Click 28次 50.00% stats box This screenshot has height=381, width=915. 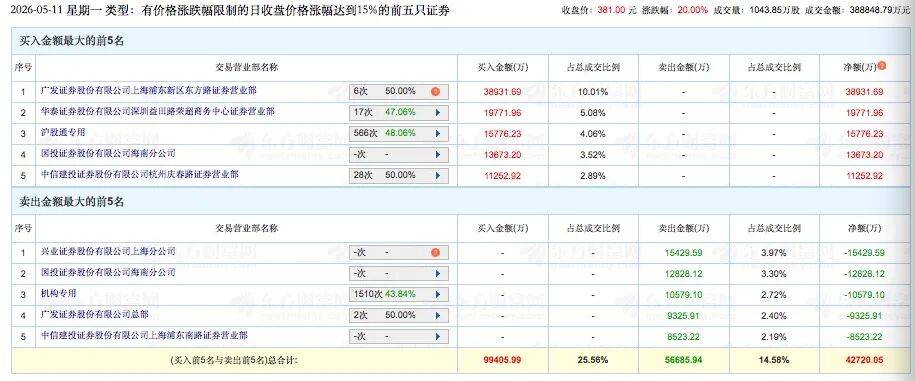(x=399, y=176)
